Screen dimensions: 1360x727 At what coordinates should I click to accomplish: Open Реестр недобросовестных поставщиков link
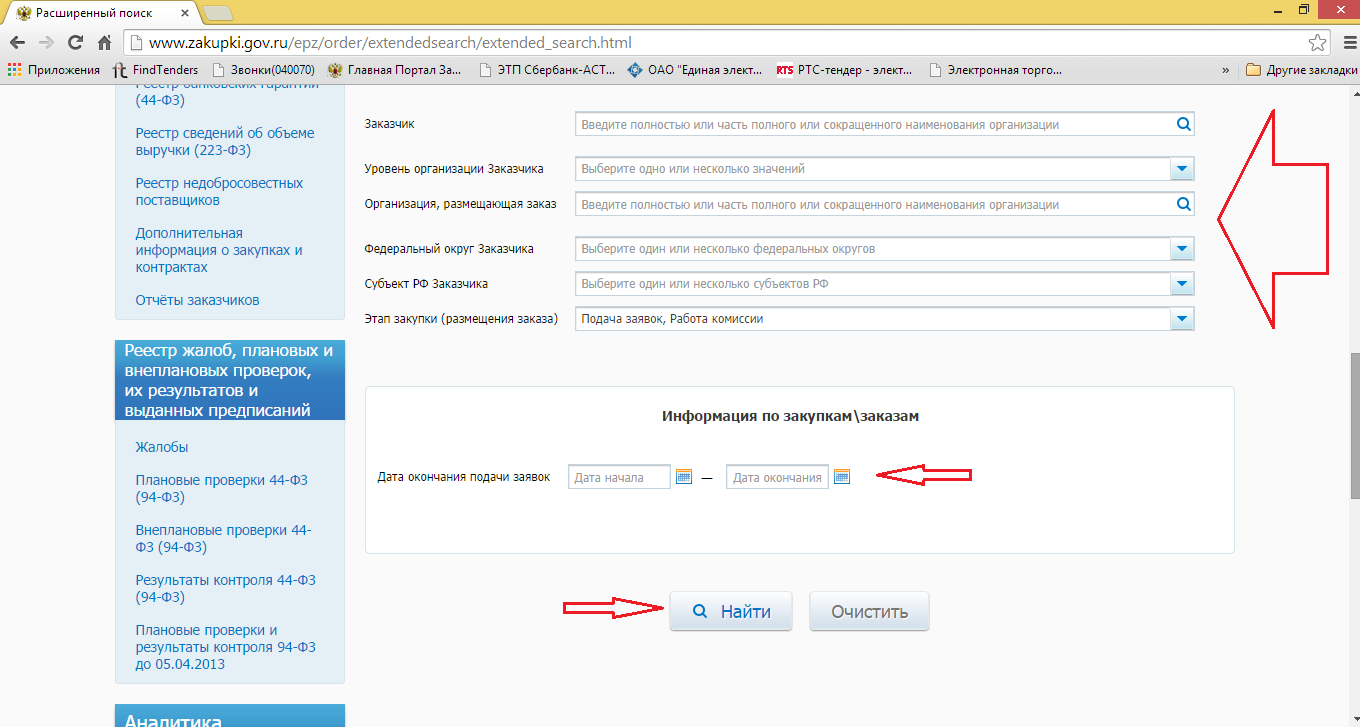(x=219, y=191)
